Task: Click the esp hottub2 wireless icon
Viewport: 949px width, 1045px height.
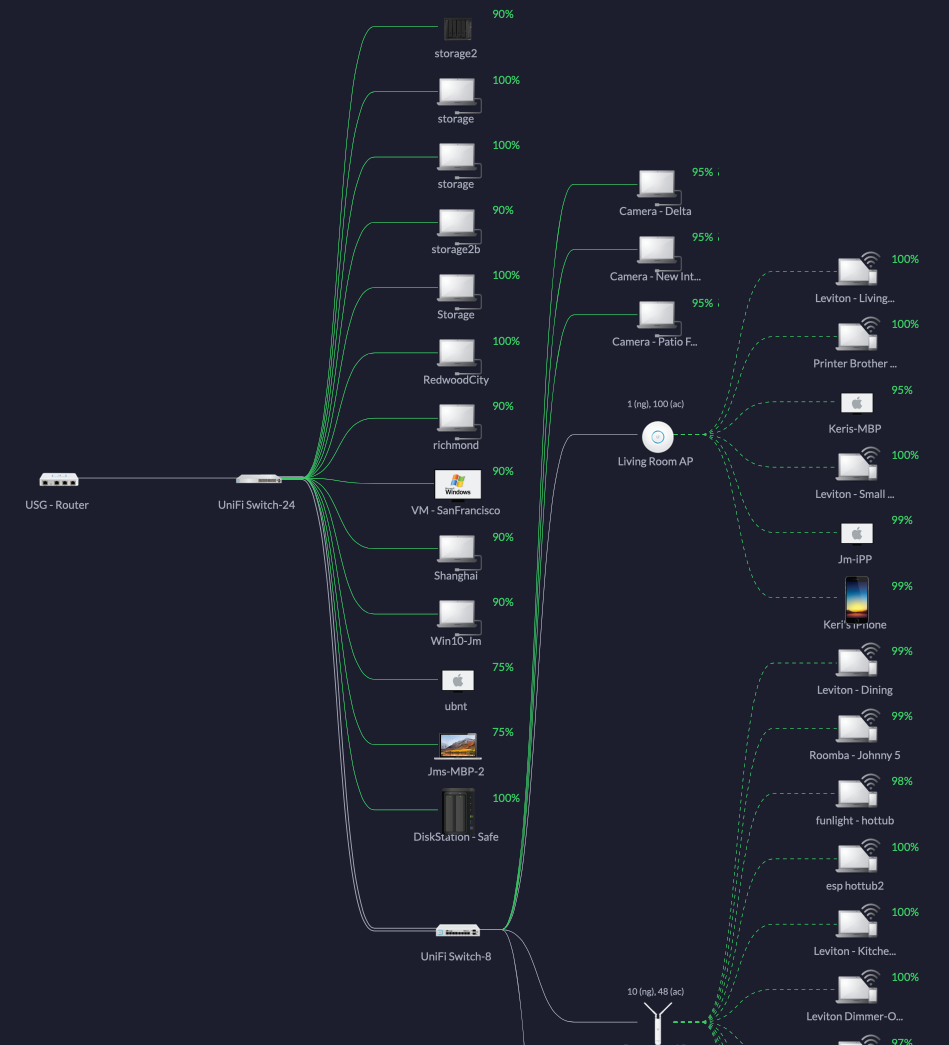Action: [x=859, y=856]
